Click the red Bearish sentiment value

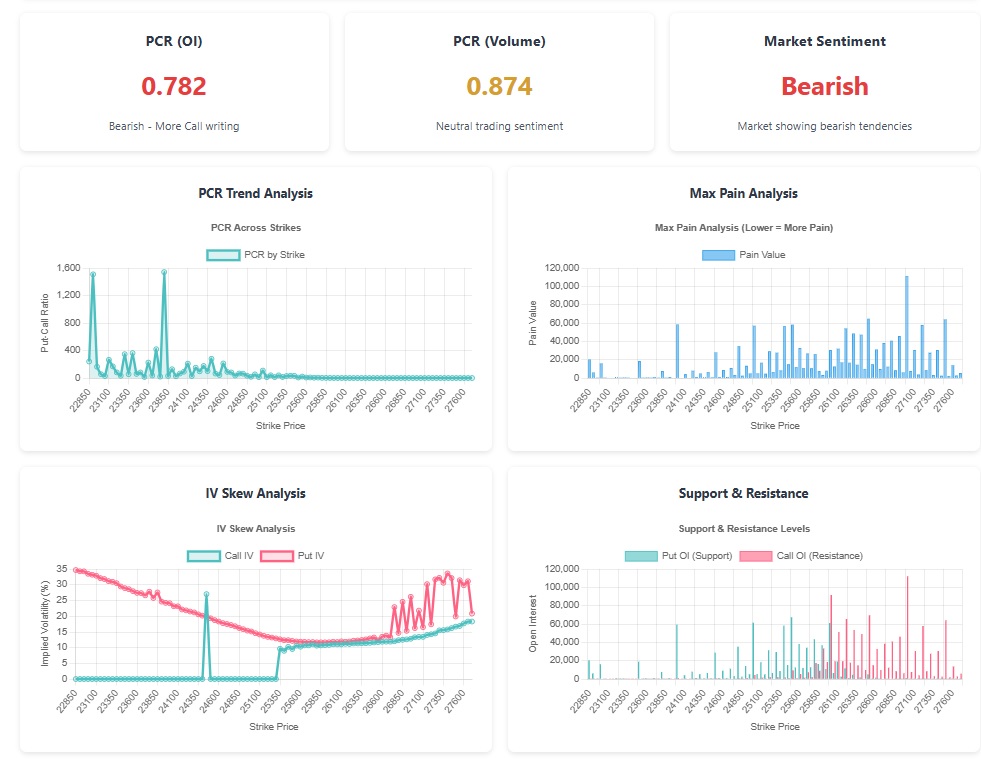tap(825, 86)
